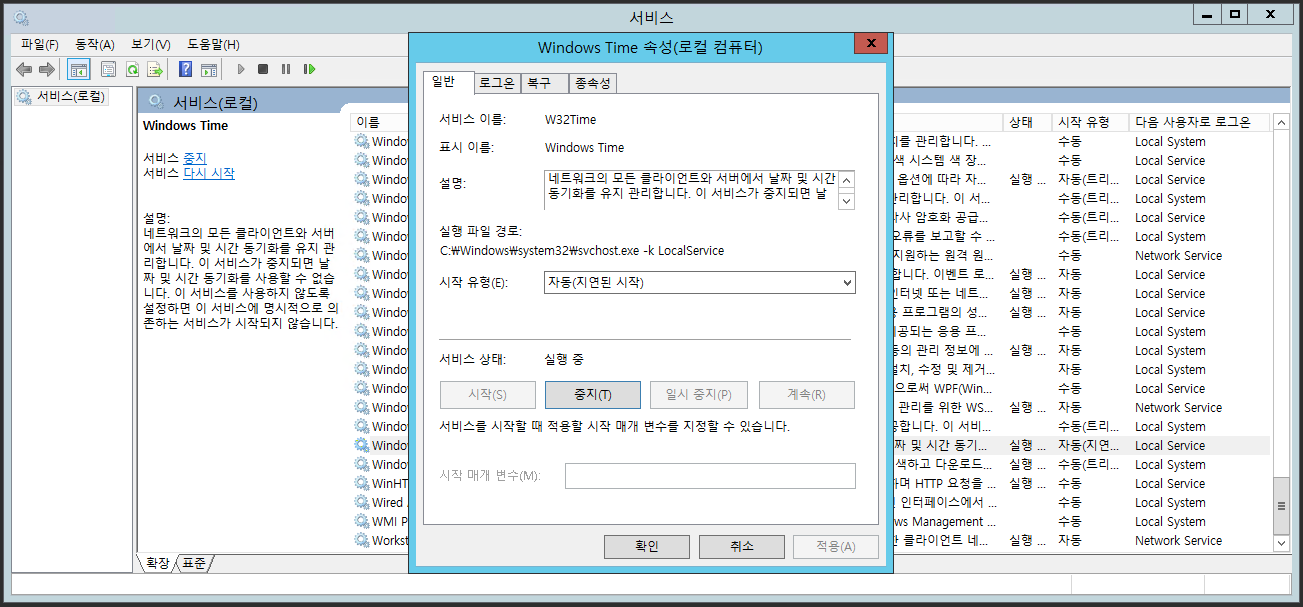Click description box scroll-down arrow
The image size is (1303, 607).
click(847, 200)
